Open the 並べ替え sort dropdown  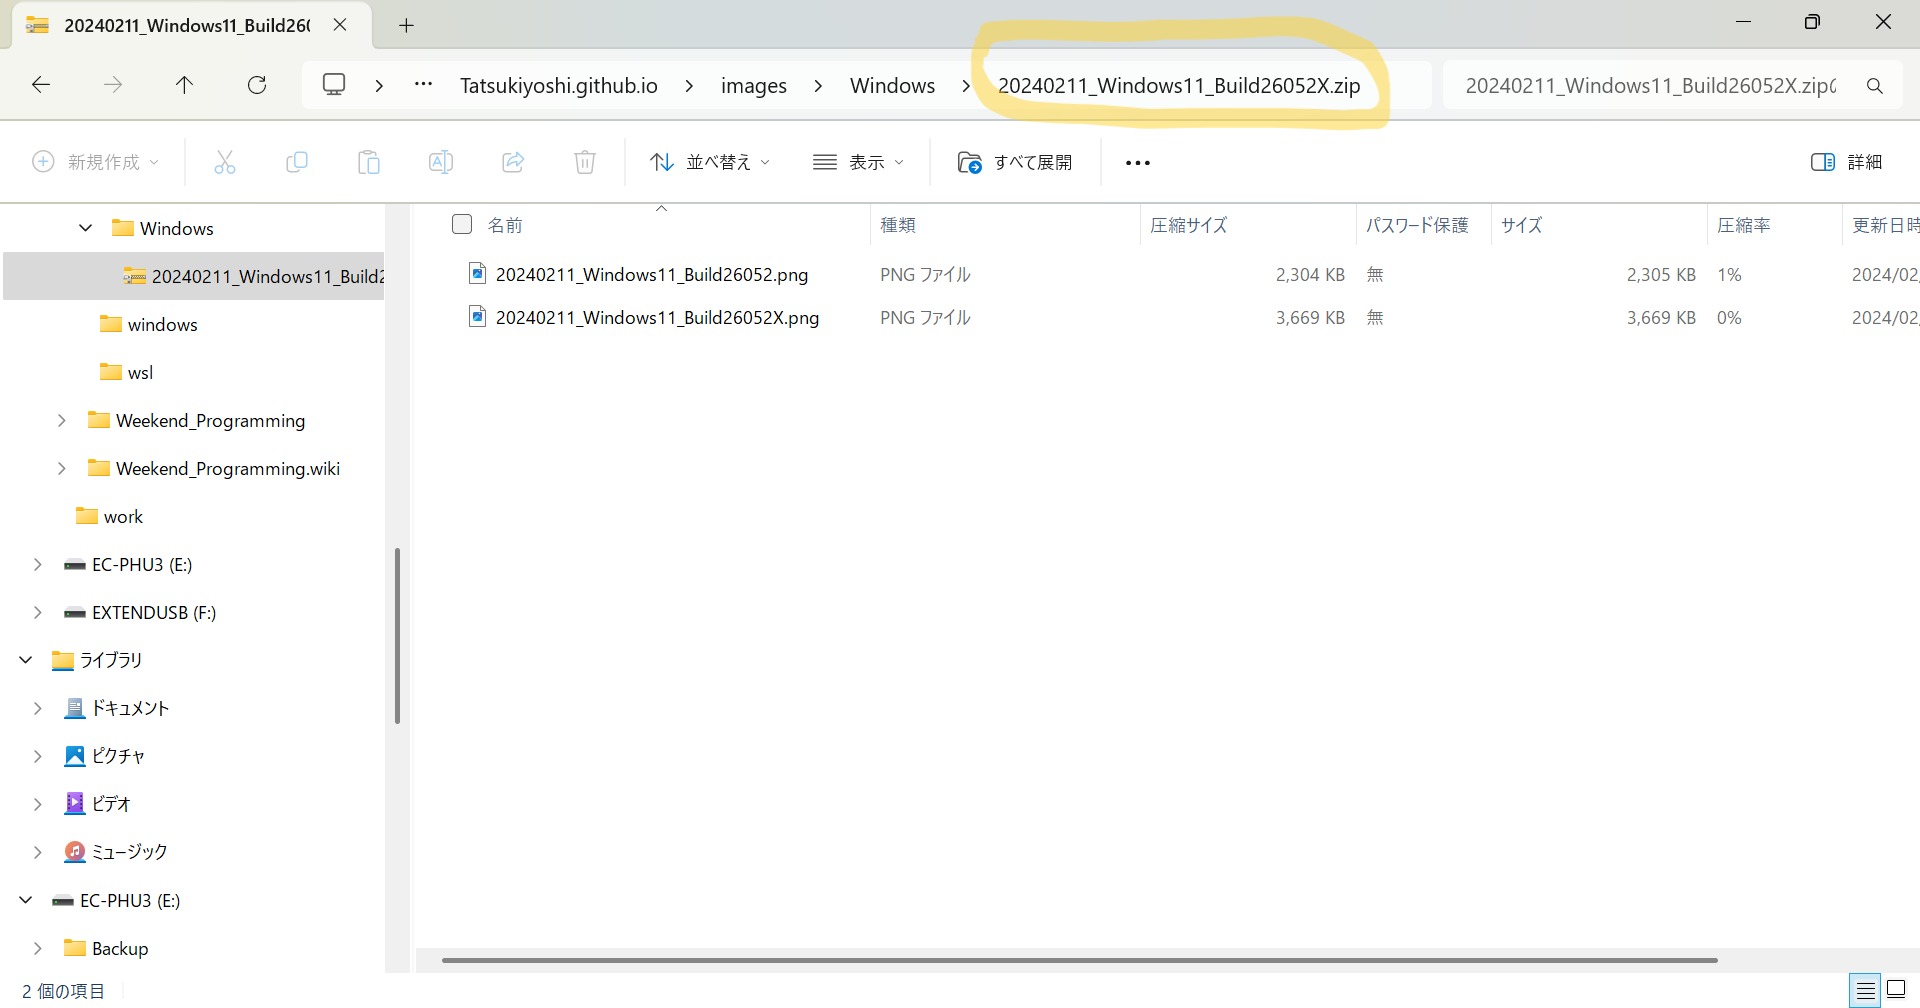(x=710, y=162)
